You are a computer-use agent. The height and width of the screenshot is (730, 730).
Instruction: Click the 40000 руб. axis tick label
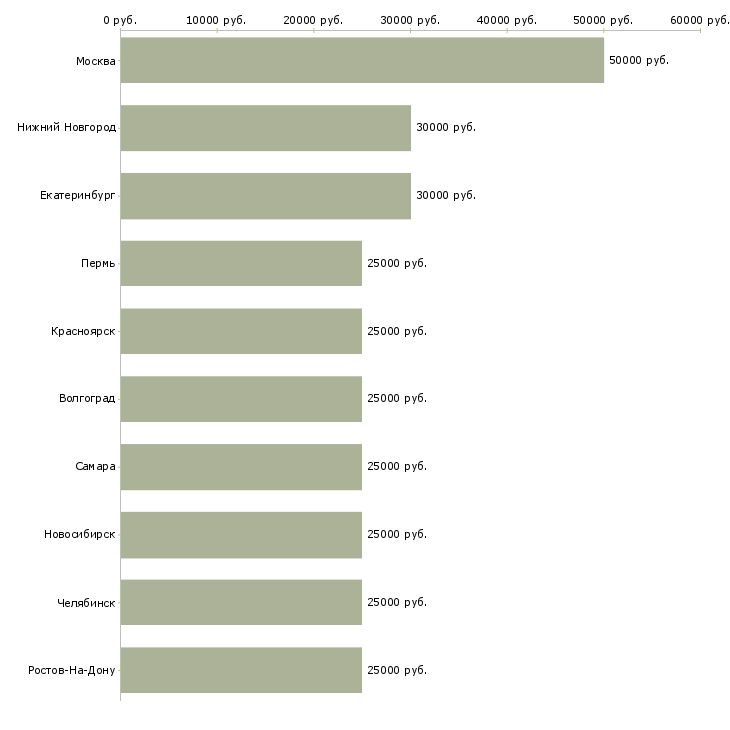[507, 20]
